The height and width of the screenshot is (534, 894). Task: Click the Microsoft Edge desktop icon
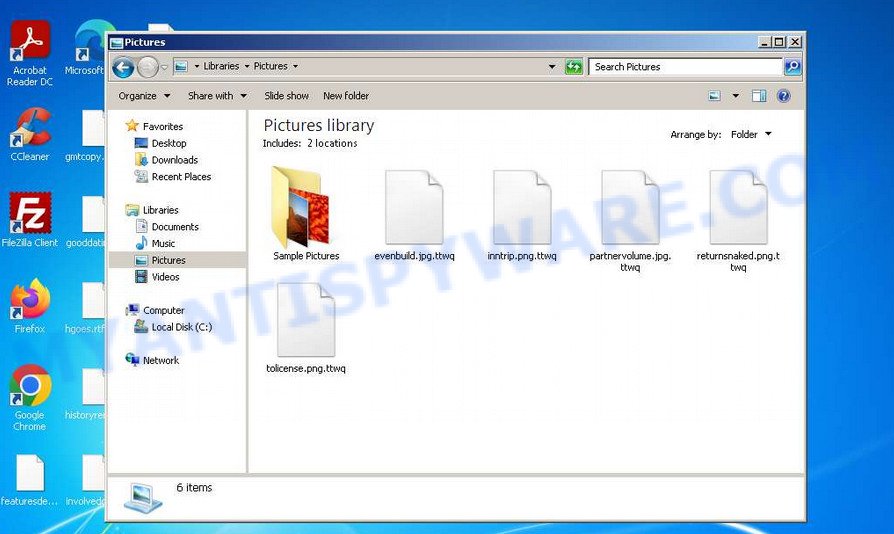[87, 48]
